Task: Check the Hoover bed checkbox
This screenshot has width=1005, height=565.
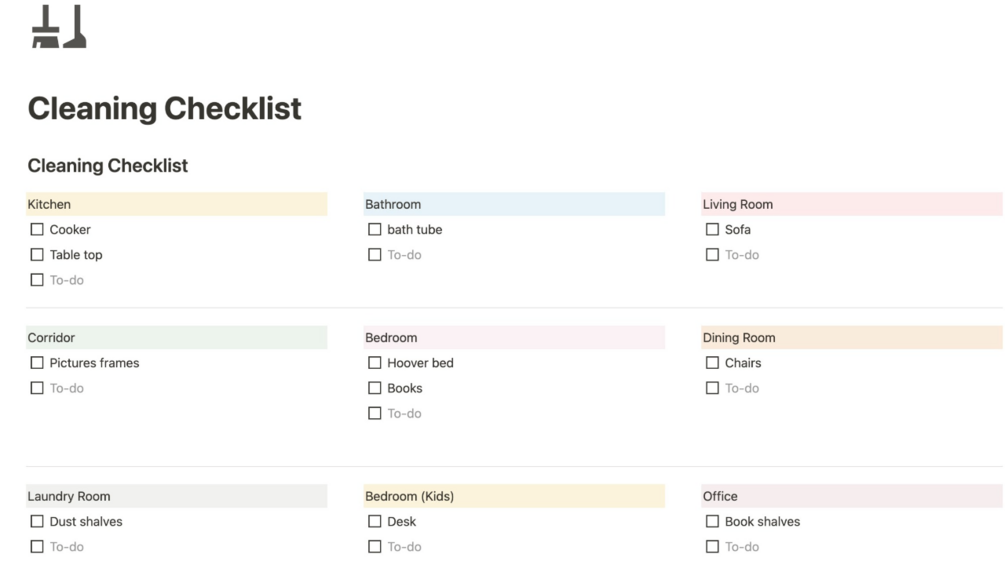Action: pyautogui.click(x=375, y=363)
